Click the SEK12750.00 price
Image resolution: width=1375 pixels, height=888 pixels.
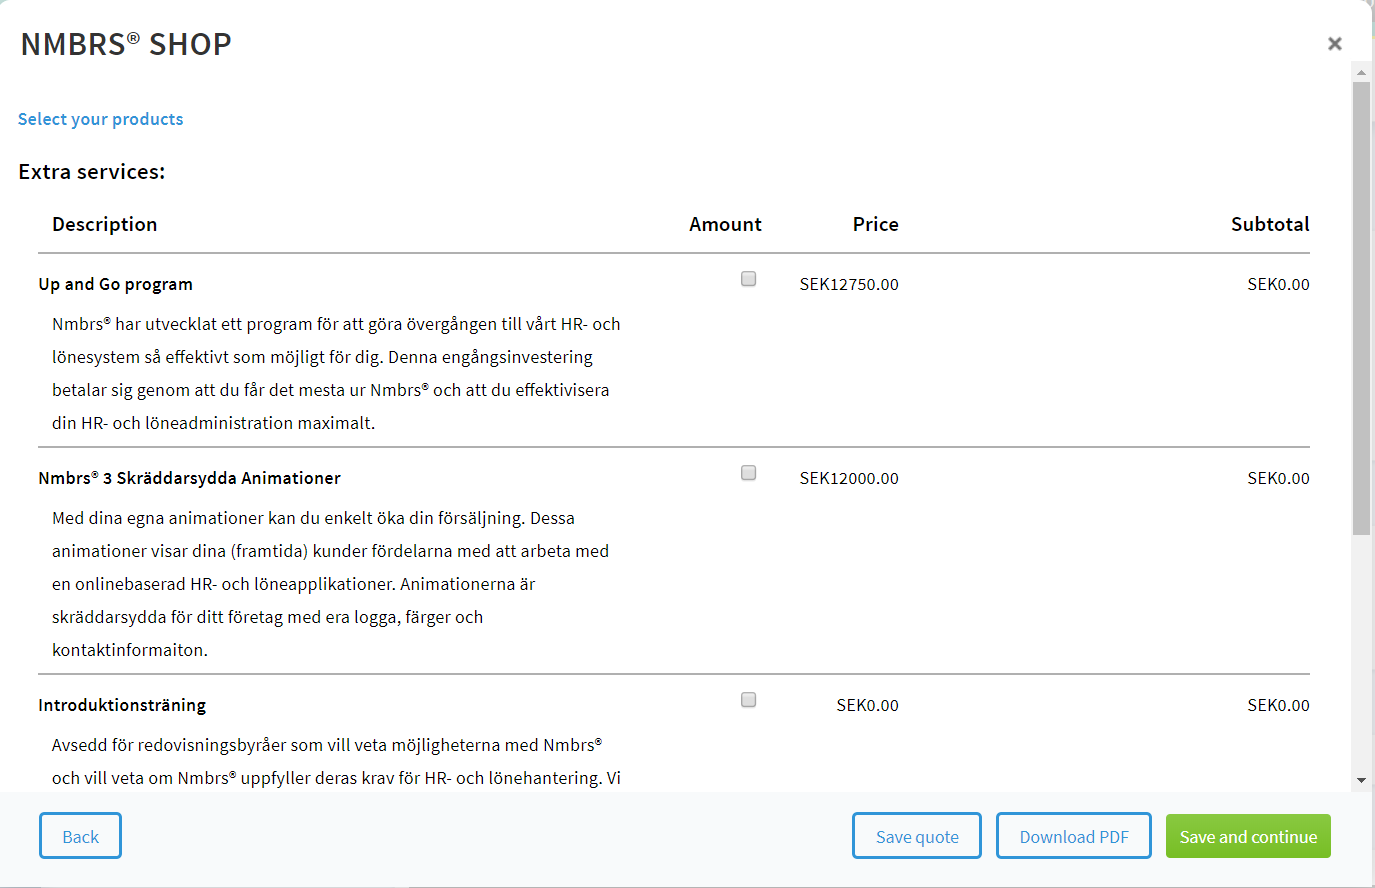click(849, 284)
